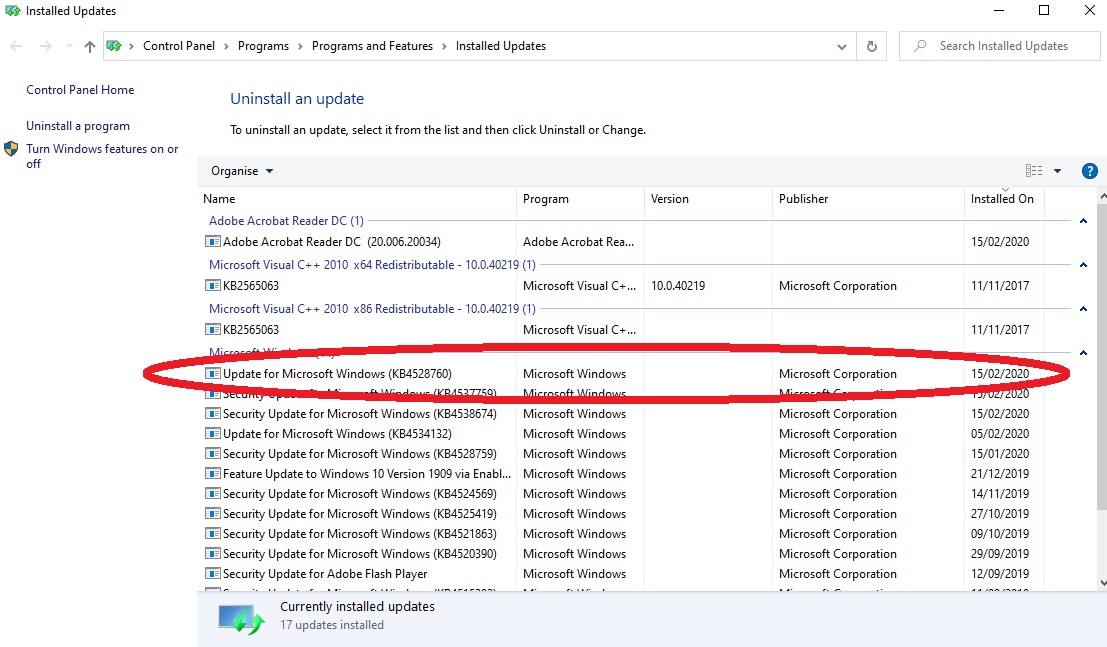Open Help with the question mark icon
The image size is (1107, 647).
tap(1089, 171)
